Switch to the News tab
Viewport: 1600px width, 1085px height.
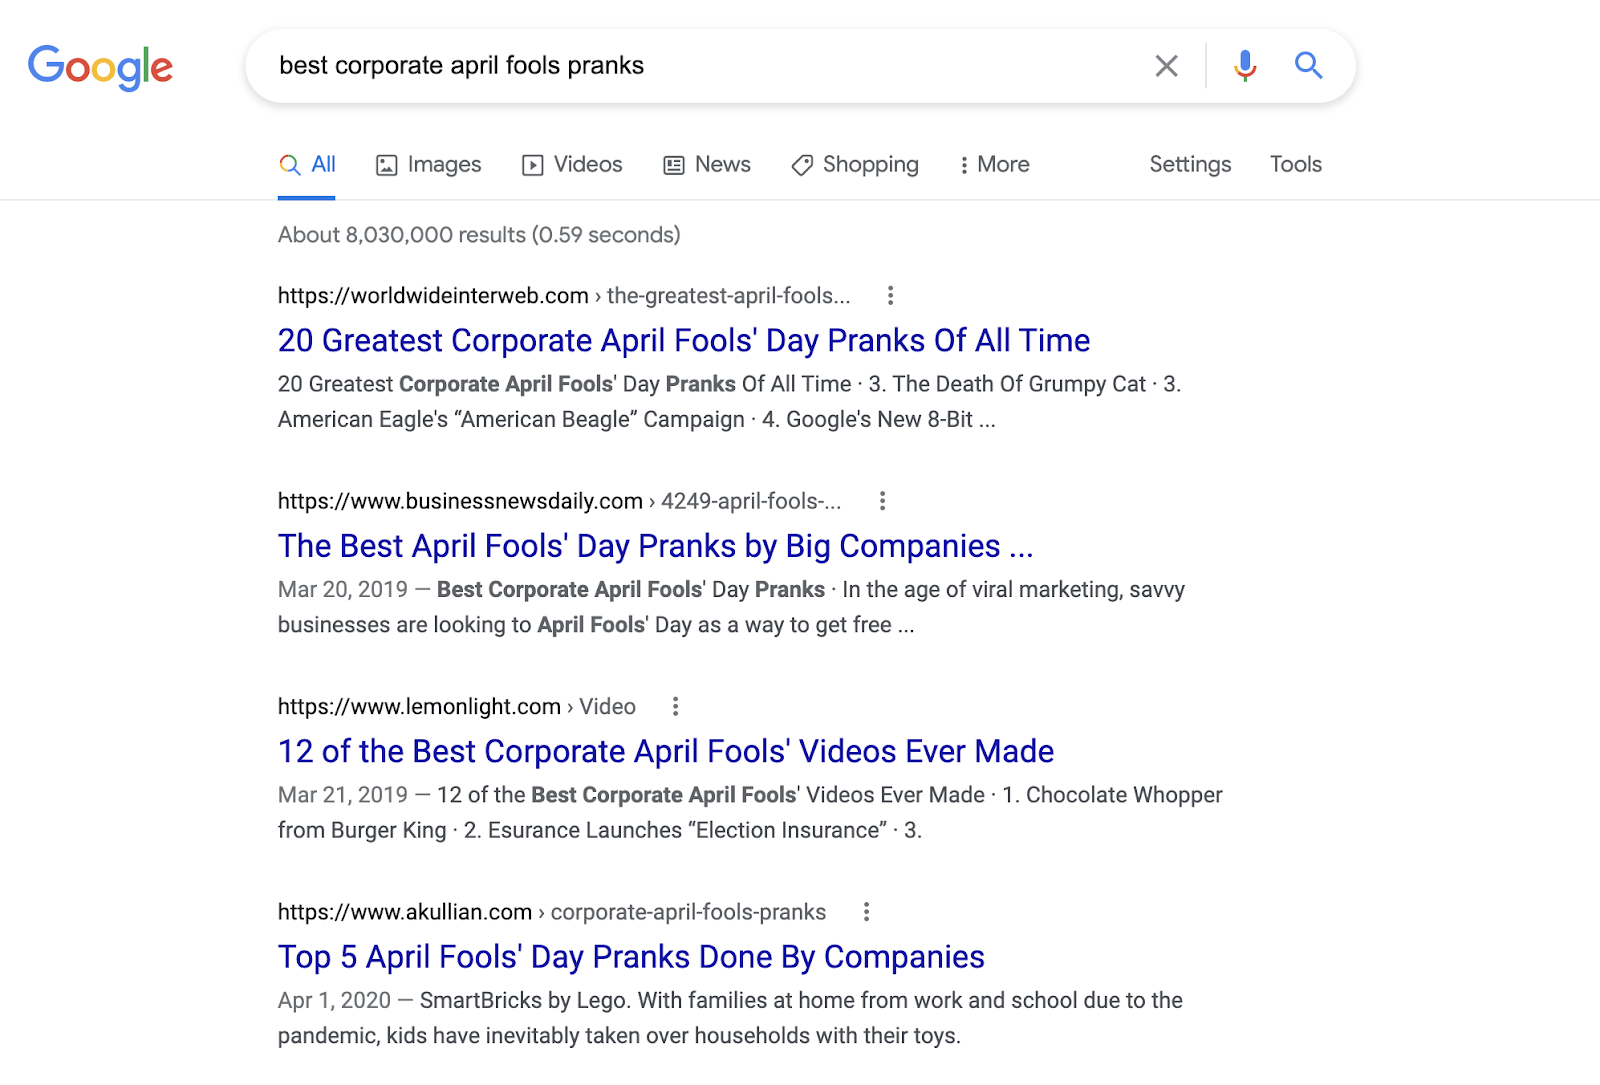point(707,165)
